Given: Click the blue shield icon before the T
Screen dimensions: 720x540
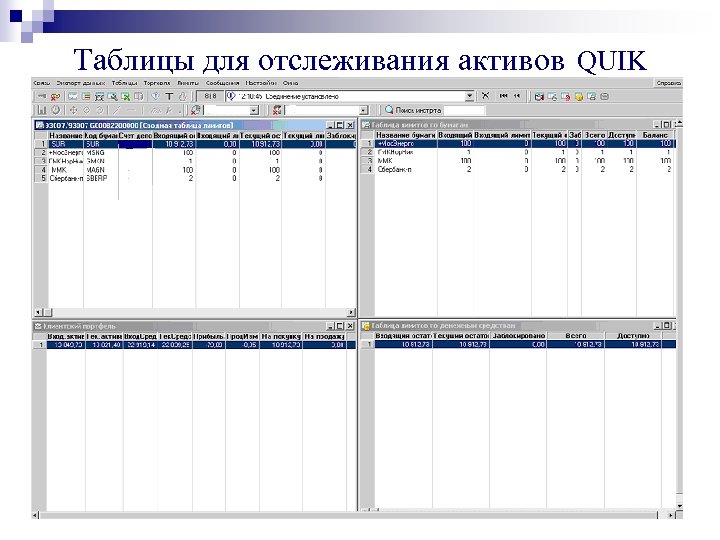Looking at the screenshot, I should tap(156, 96).
